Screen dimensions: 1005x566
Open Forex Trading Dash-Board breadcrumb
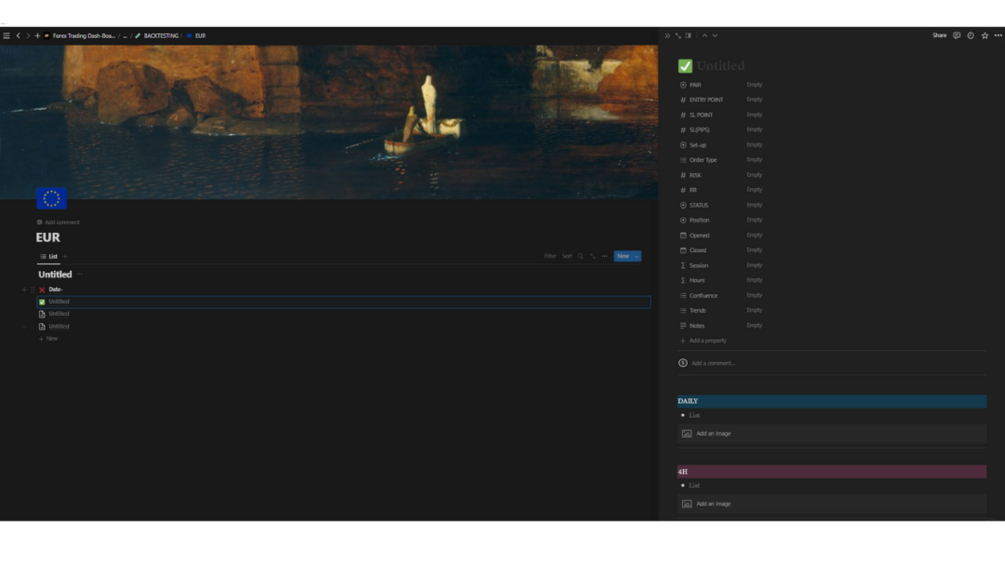[x=79, y=36]
